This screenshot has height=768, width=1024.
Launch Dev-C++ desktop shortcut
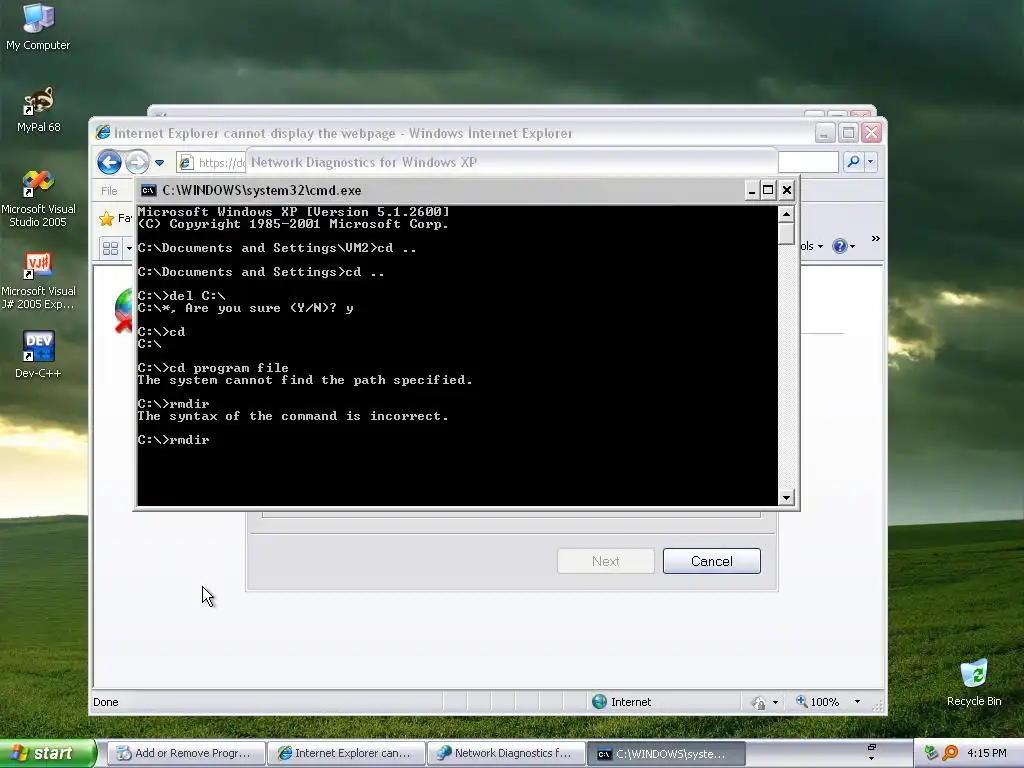click(x=38, y=354)
